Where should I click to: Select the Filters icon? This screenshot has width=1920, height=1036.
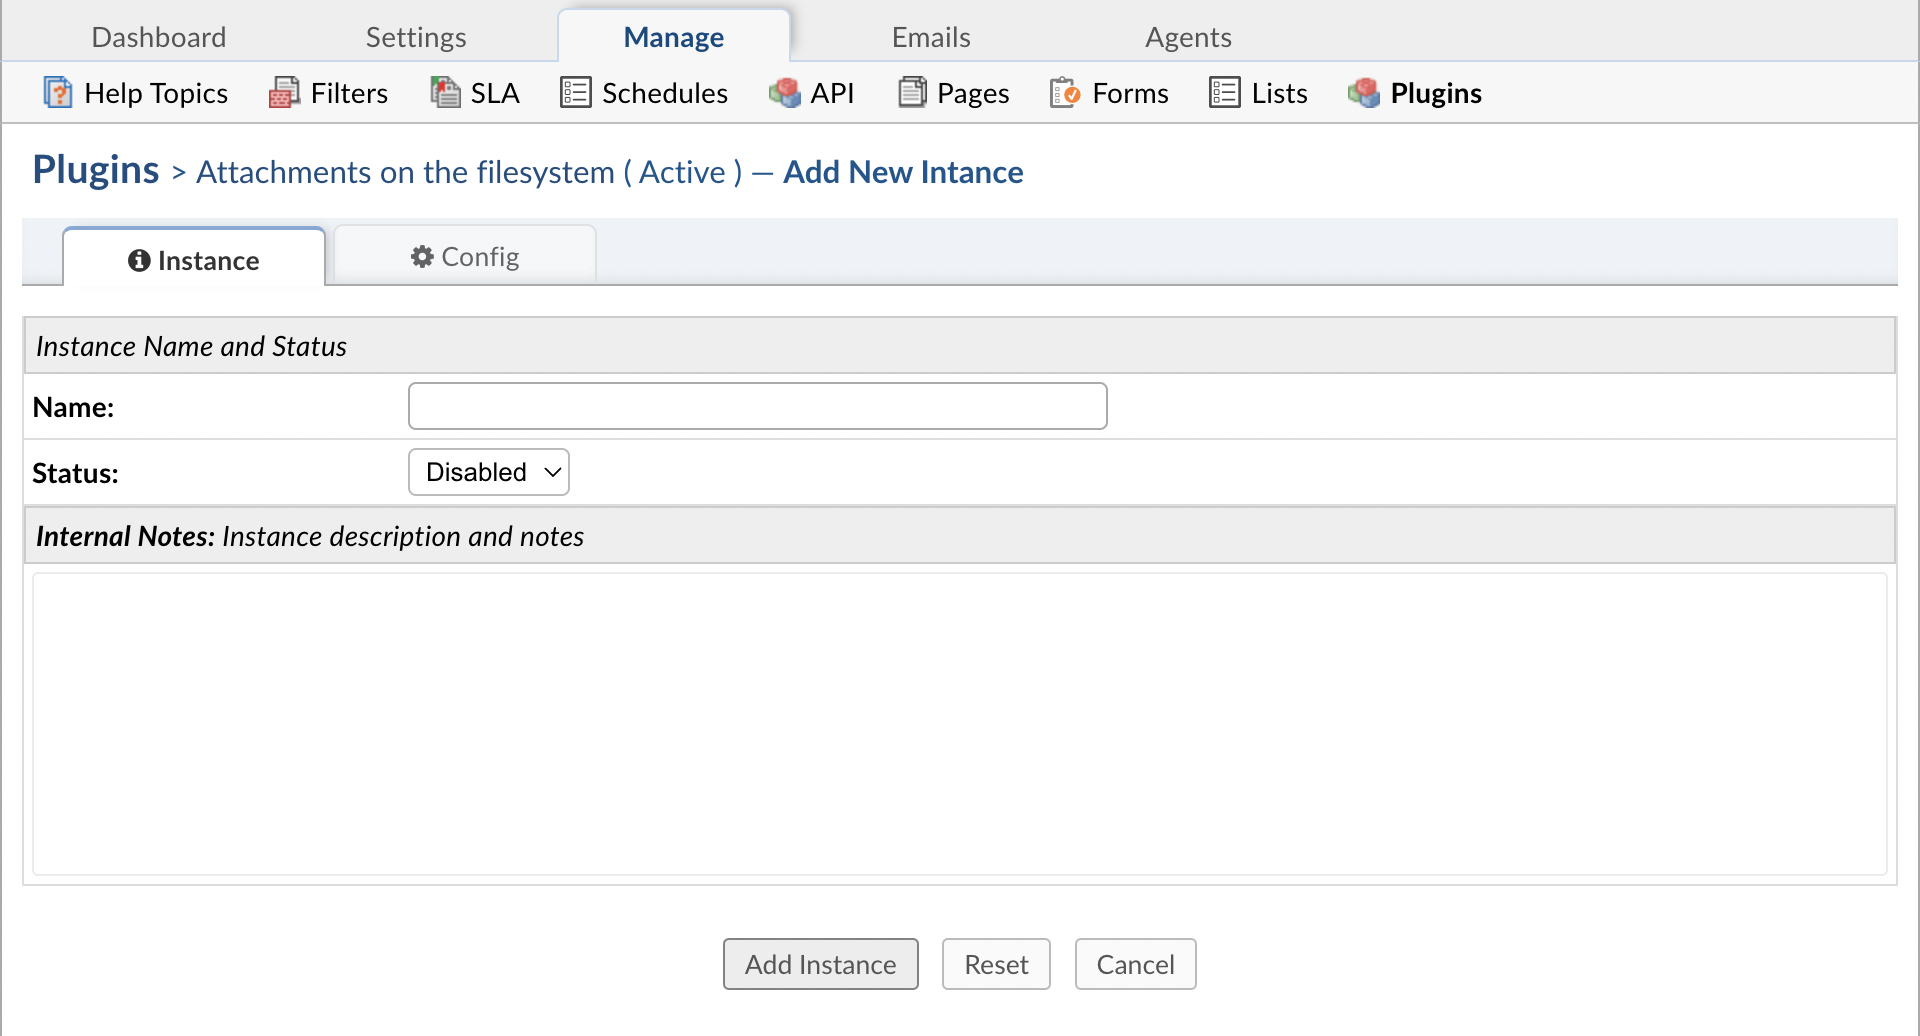pos(284,92)
